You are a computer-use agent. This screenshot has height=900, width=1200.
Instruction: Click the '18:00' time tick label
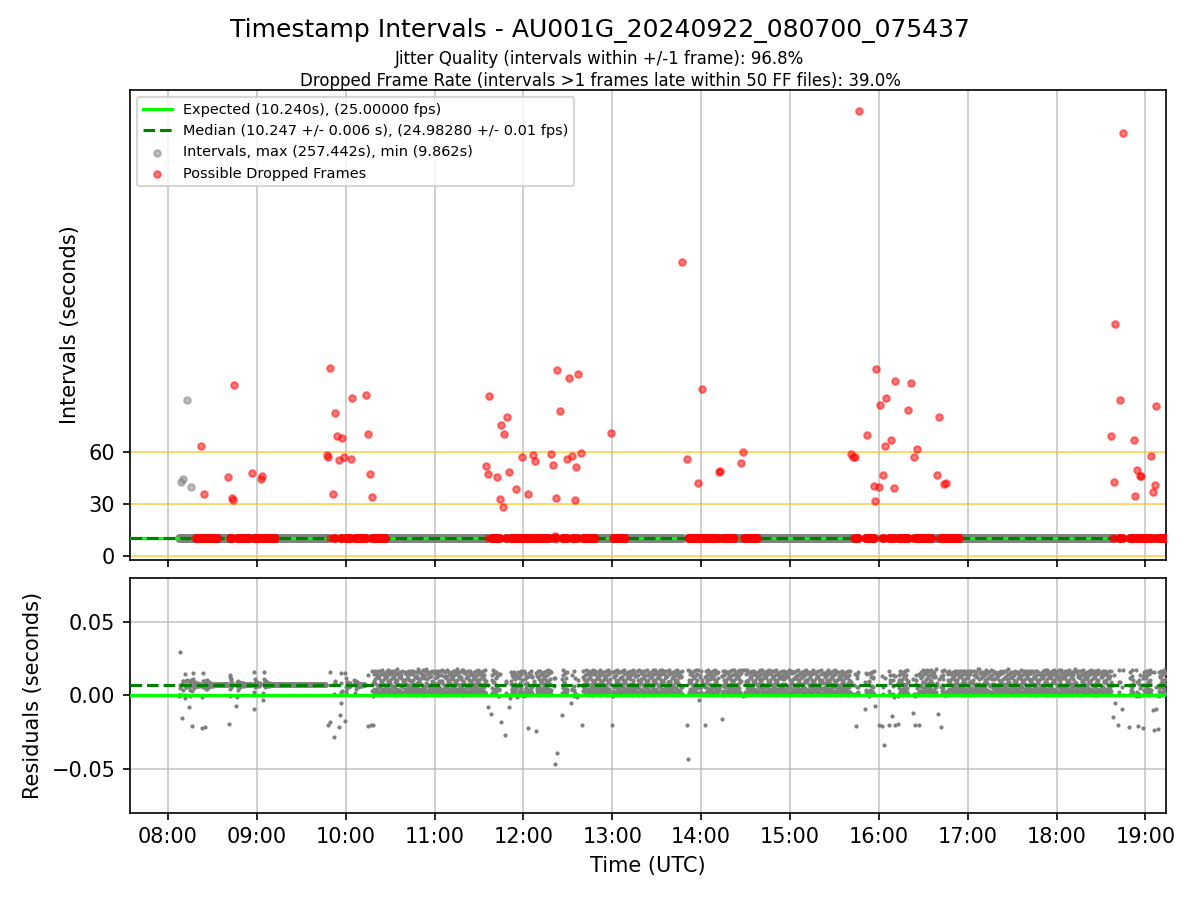(x=1057, y=836)
